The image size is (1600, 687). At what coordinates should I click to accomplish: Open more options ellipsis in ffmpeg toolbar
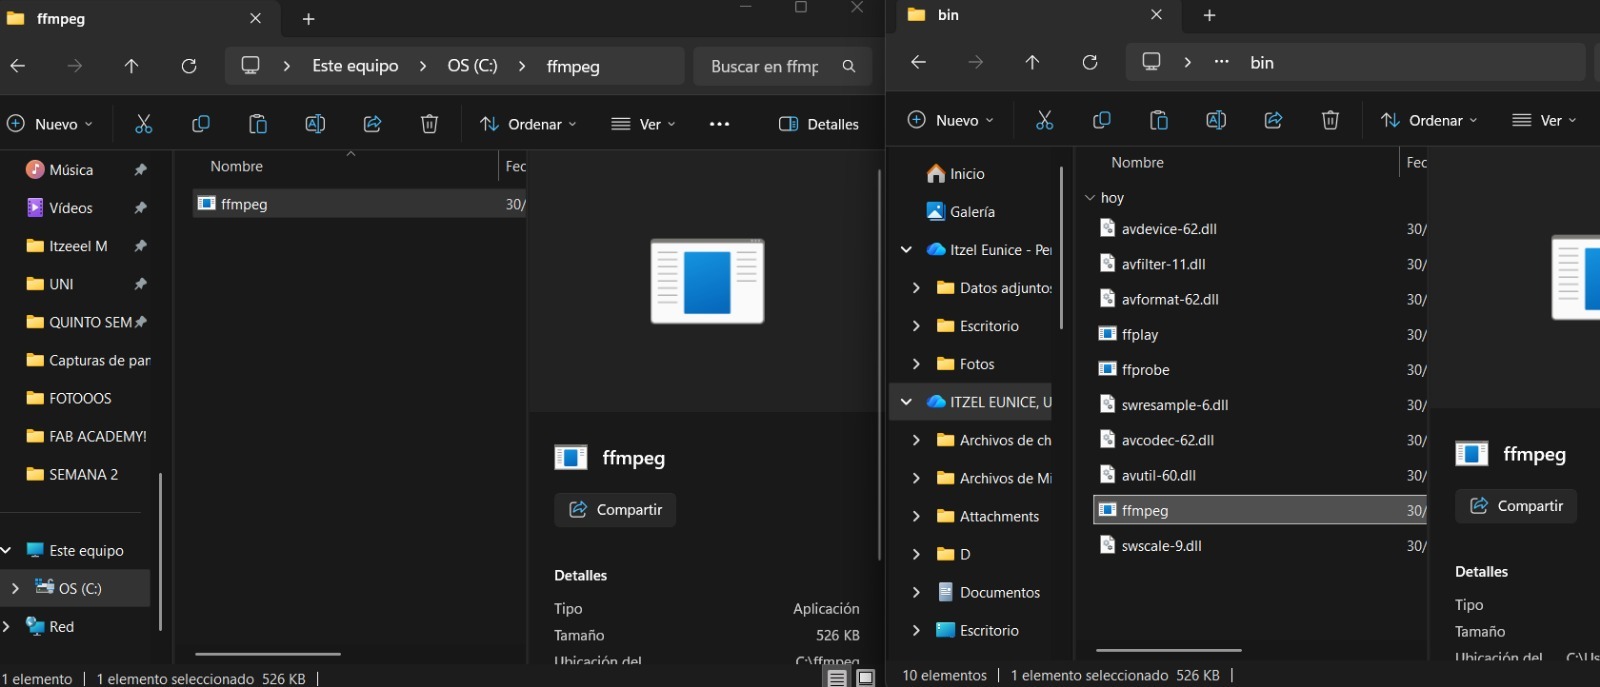click(719, 124)
